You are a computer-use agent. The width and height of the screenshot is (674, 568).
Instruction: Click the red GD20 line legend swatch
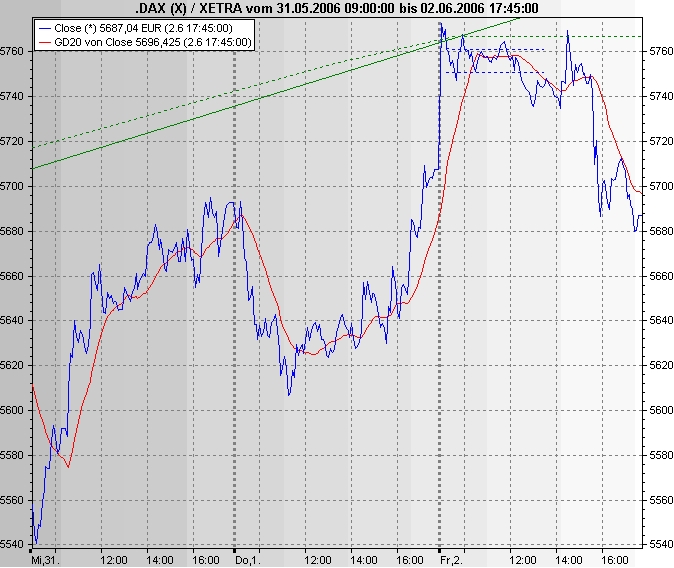(x=45, y=43)
